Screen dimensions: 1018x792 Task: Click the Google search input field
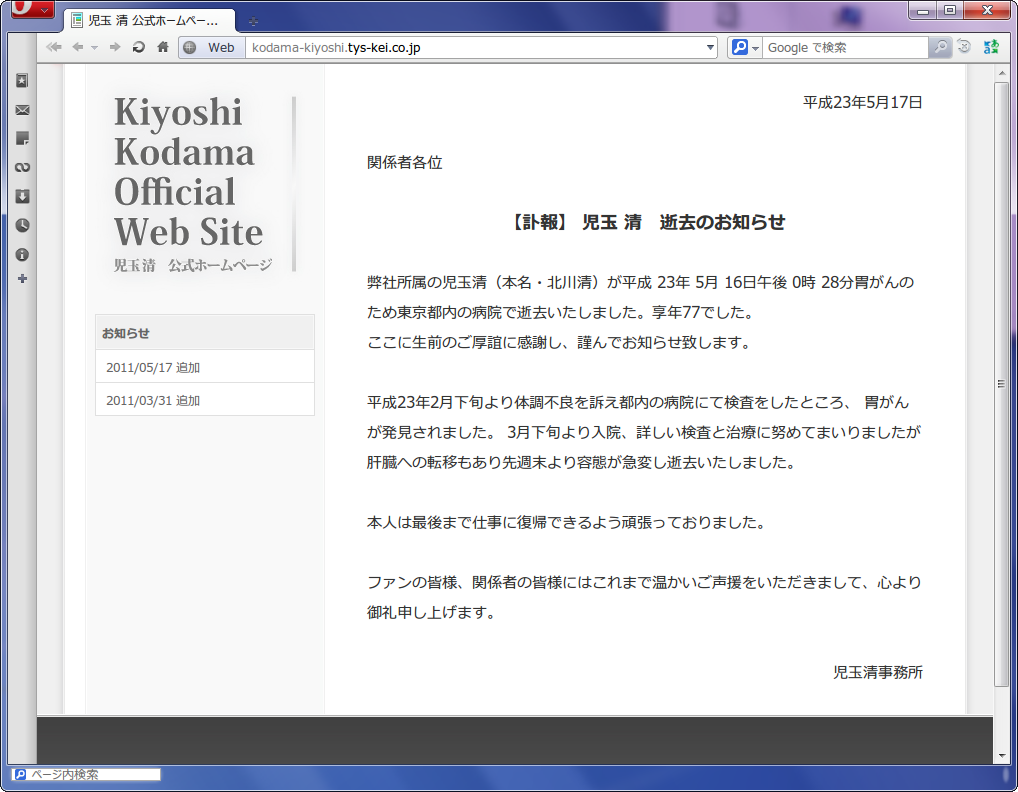[x=845, y=47]
